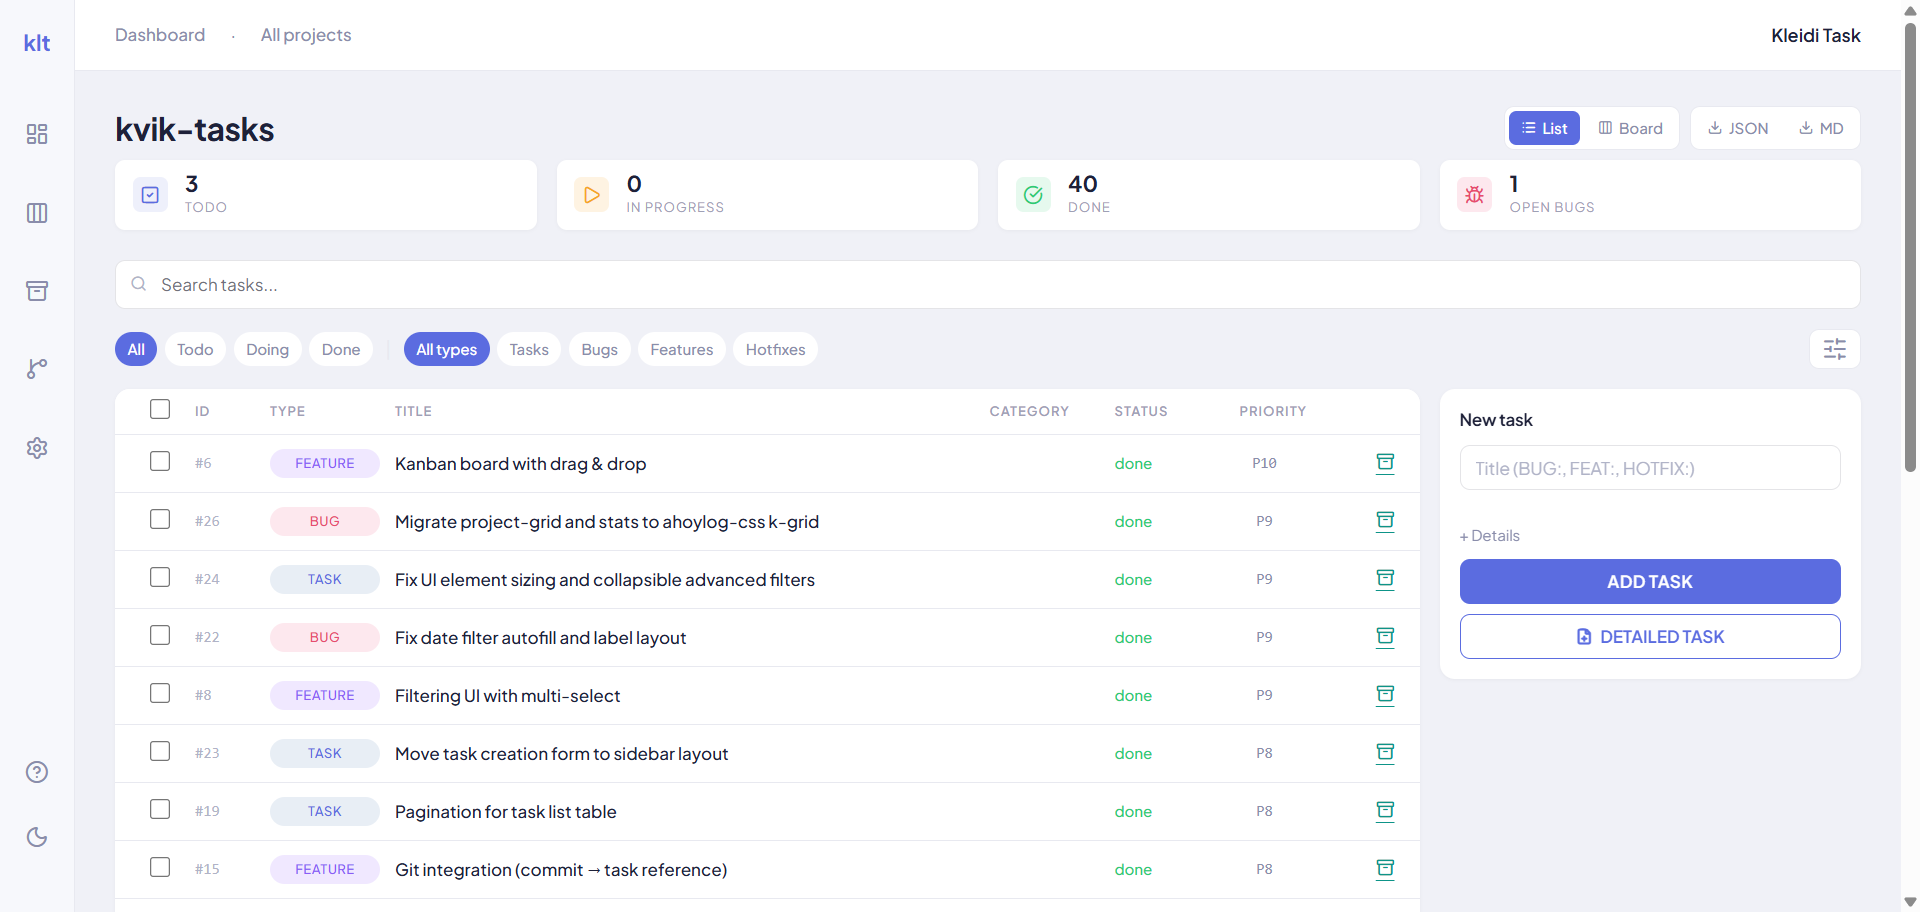Image resolution: width=1920 pixels, height=912 pixels.
Task: Click the ADD TASK button
Action: pyautogui.click(x=1650, y=581)
